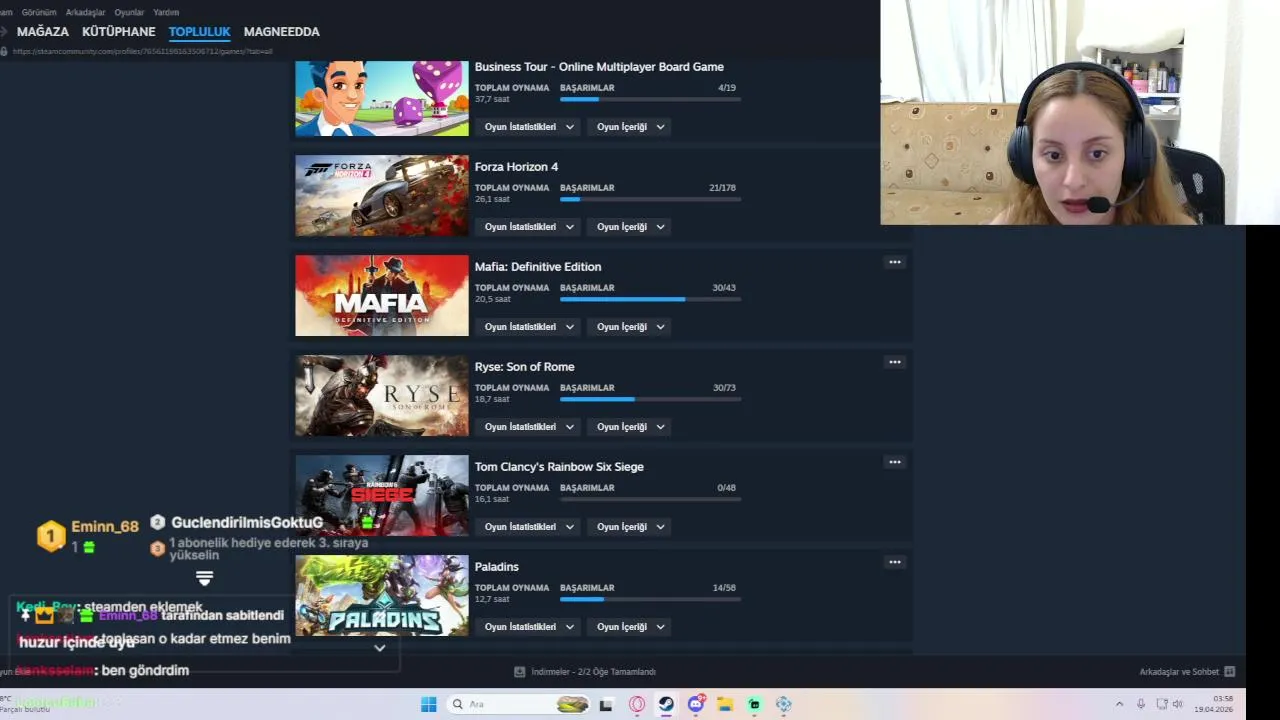Open options menu for Mafia: Definitive Edition
1280x720 pixels.
pos(895,262)
